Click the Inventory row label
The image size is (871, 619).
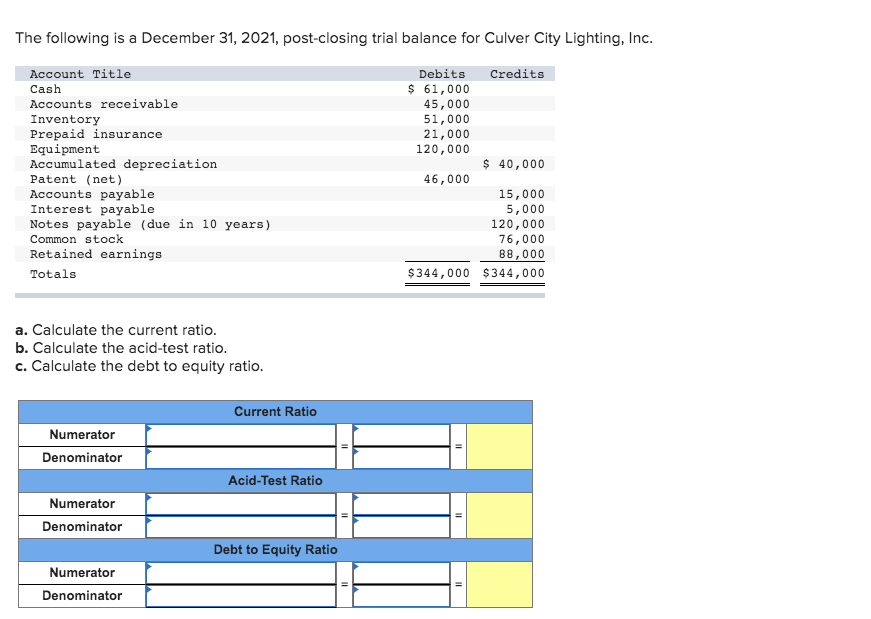(x=65, y=119)
